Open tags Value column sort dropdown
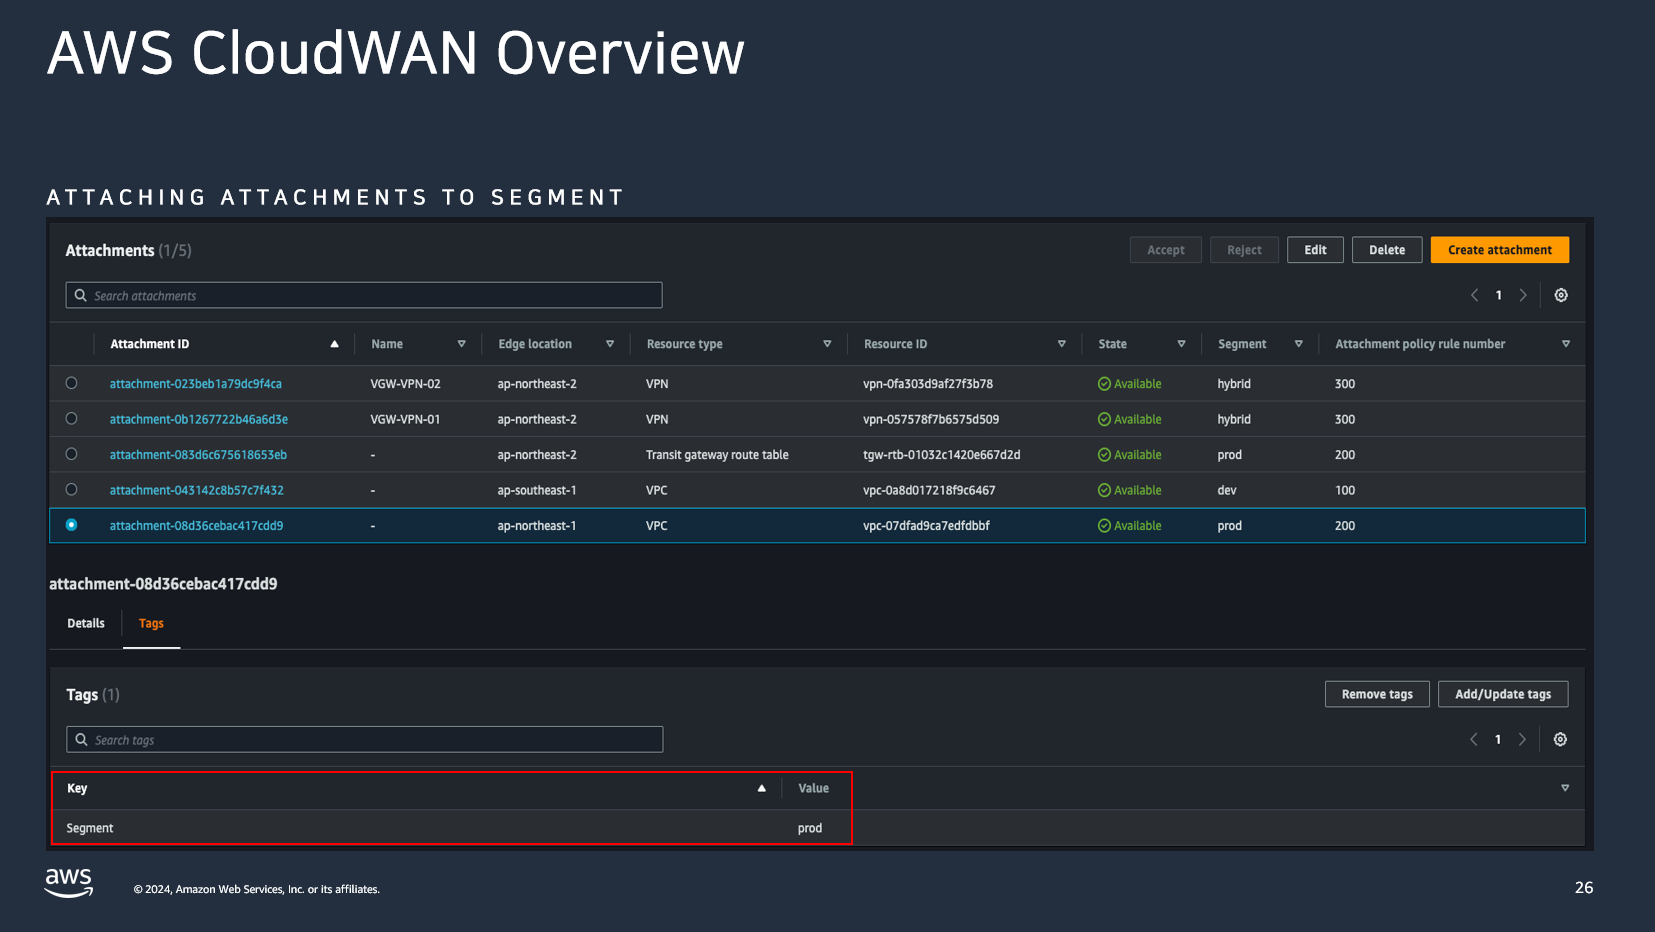 1565,788
